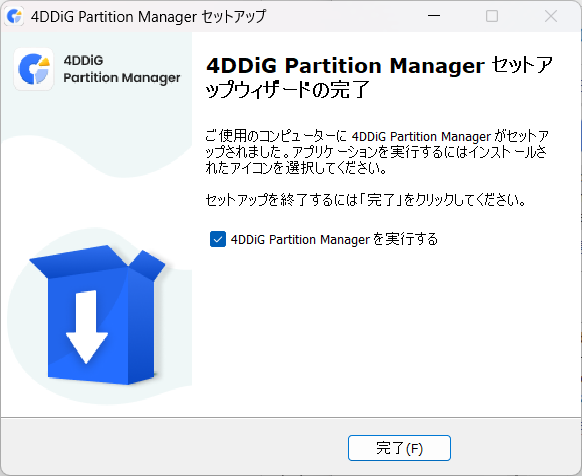Click the paragraph starting with ご使用のコンピューターに
Image resolution: width=582 pixels, height=476 pixels.
tap(377, 152)
